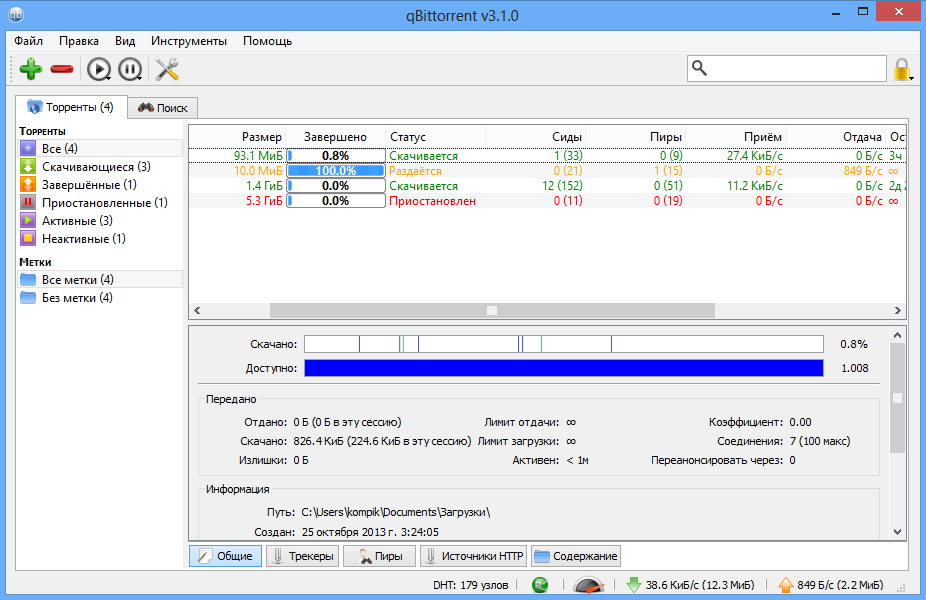Click the horizontal scrollbar left arrow in torrent list

point(197,311)
